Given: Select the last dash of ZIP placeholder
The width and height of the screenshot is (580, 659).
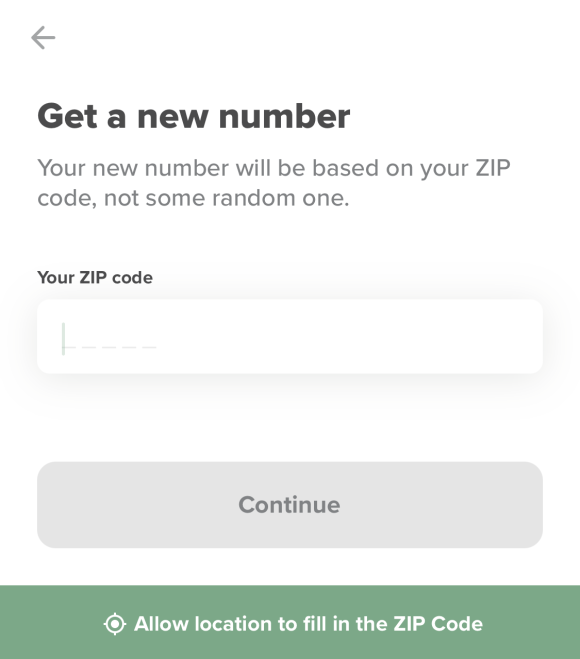Looking at the screenshot, I should tap(149, 347).
